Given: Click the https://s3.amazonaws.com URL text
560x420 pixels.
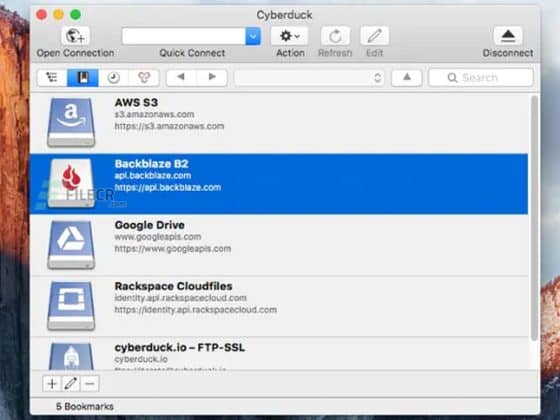Looking at the screenshot, I should [169, 126].
